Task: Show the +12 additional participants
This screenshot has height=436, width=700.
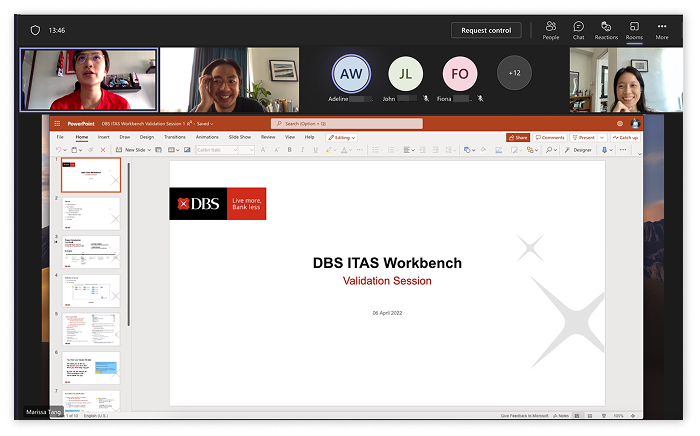Action: 514,73
